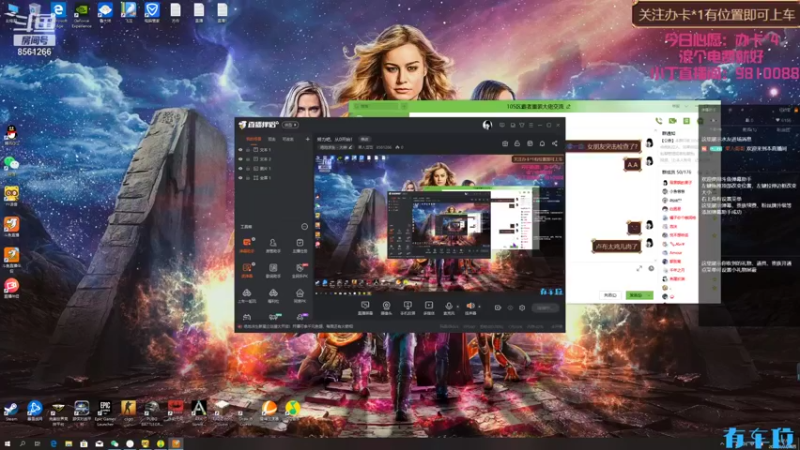Toggle visibility eye of fourth source row
Viewport: 800px width, 450px height.
240,178
